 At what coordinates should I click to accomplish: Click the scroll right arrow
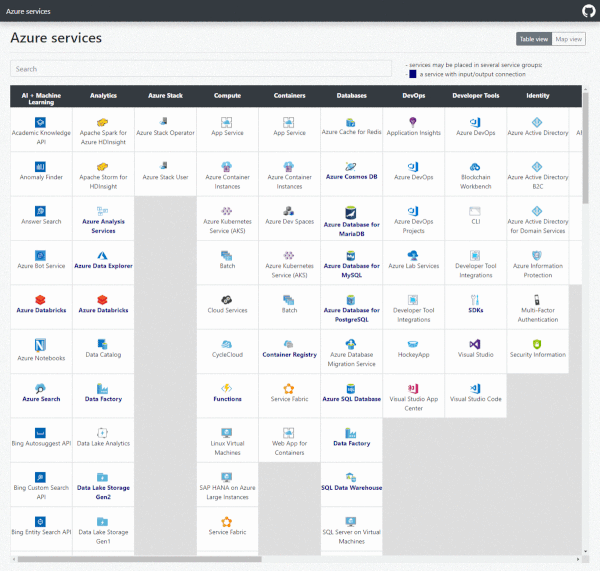click(578, 559)
